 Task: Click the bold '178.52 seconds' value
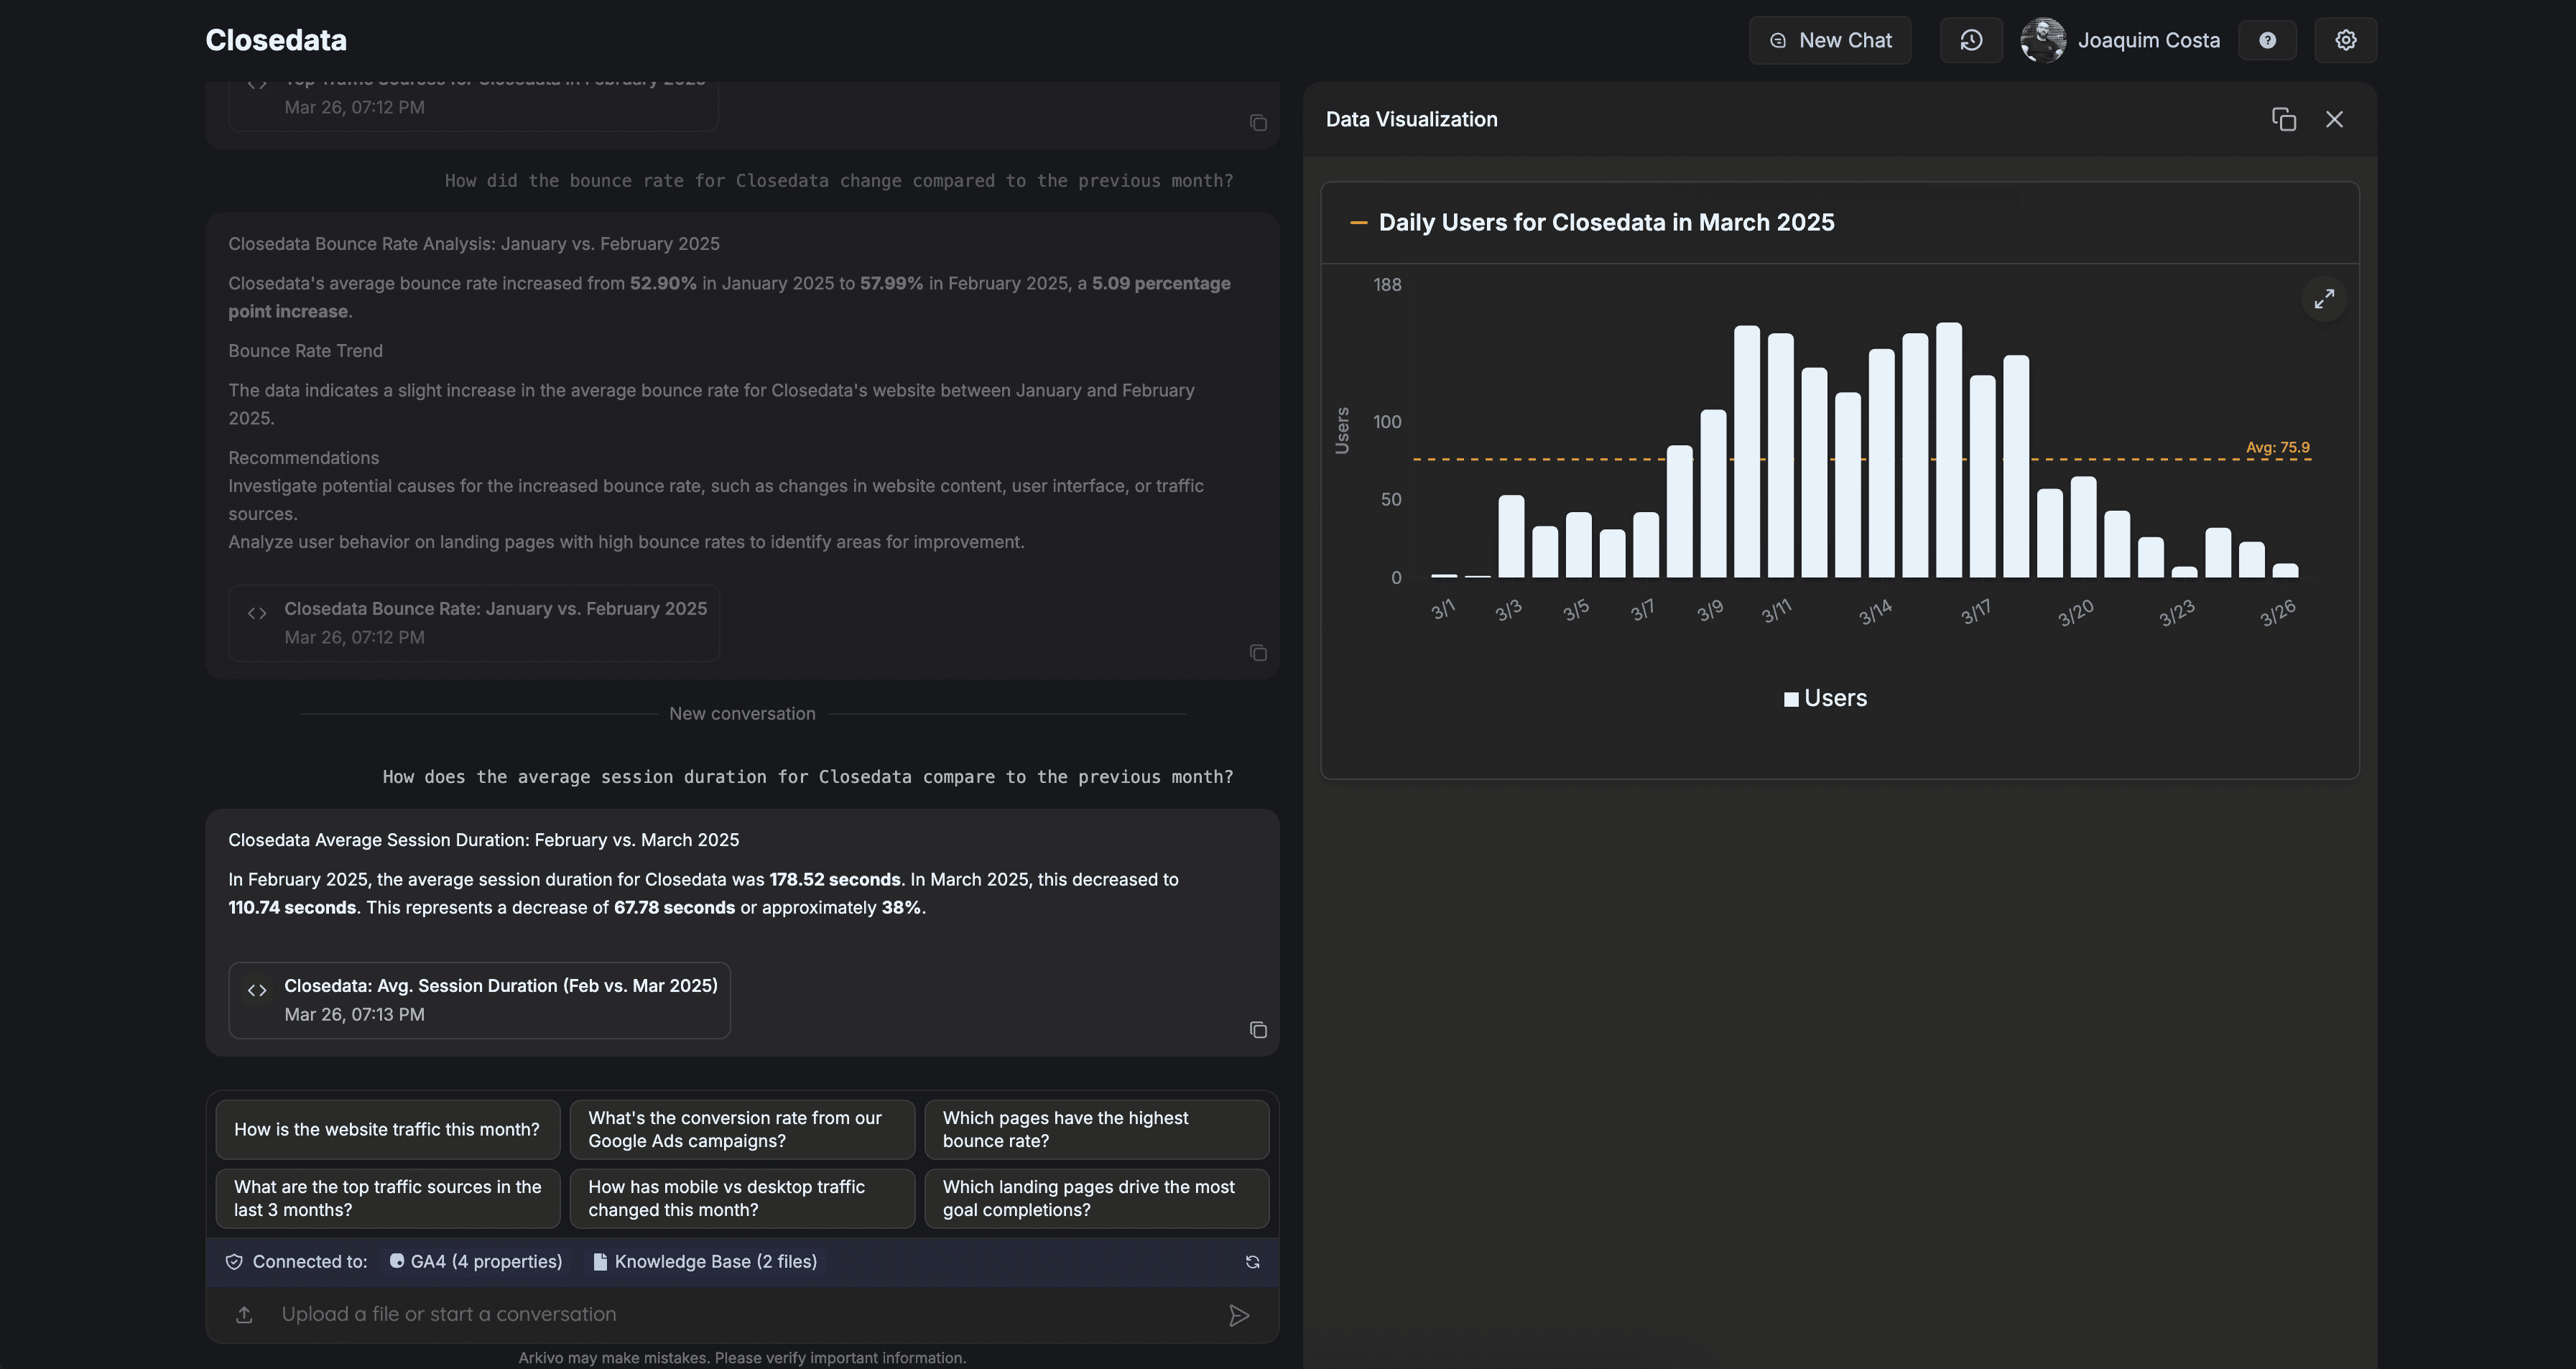pyautogui.click(x=834, y=879)
